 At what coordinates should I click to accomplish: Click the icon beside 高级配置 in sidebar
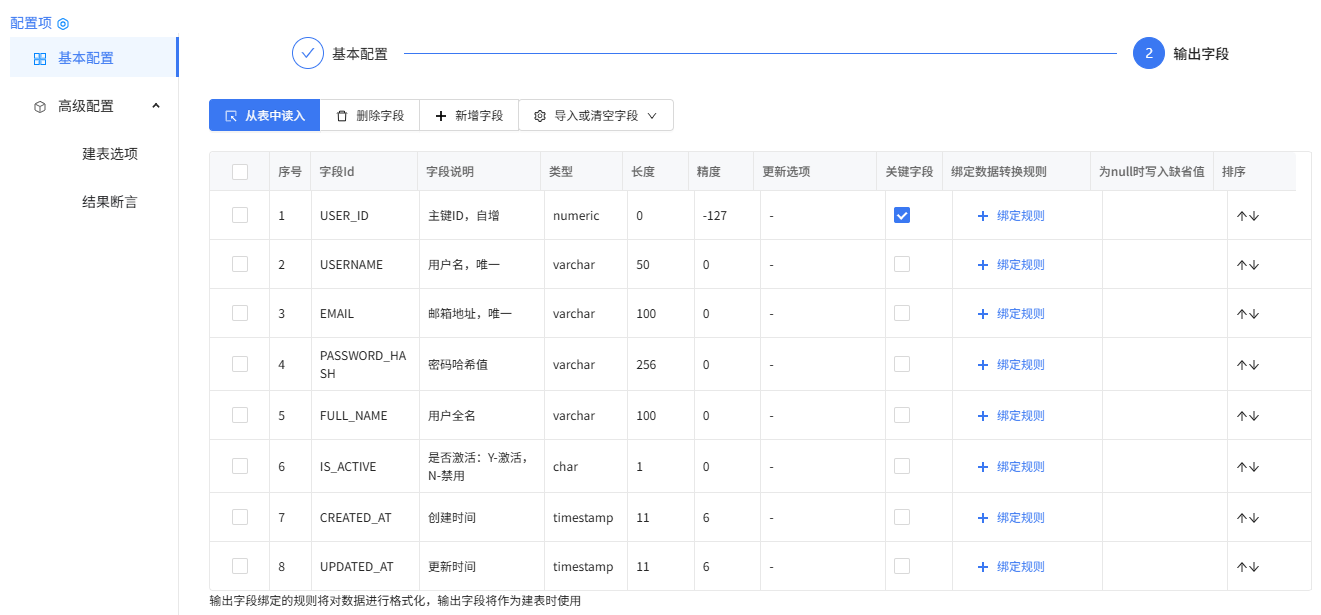point(39,105)
